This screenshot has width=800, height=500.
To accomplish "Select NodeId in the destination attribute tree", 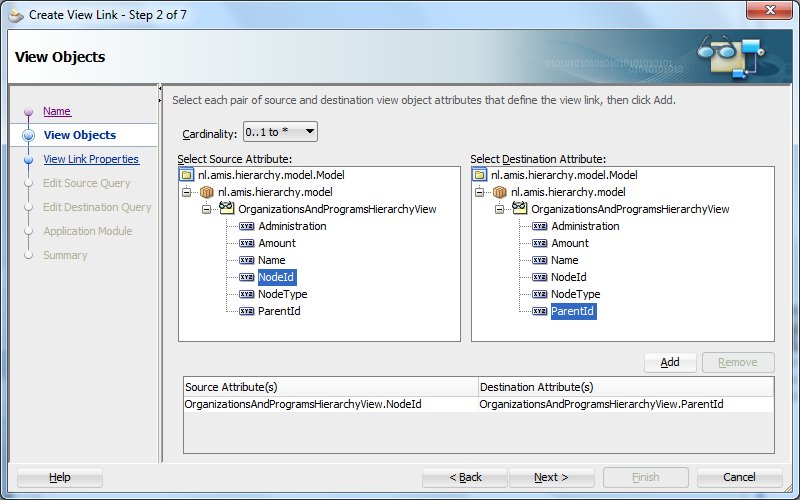I will coord(568,277).
